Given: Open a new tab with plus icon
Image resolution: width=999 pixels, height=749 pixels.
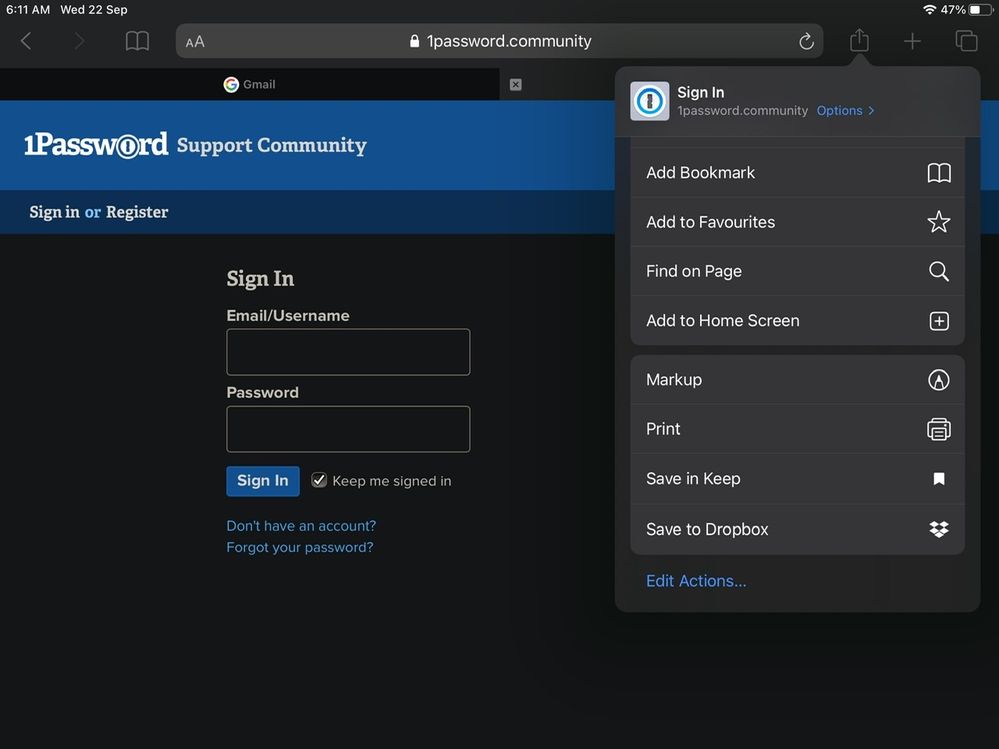Looking at the screenshot, I should [912, 41].
